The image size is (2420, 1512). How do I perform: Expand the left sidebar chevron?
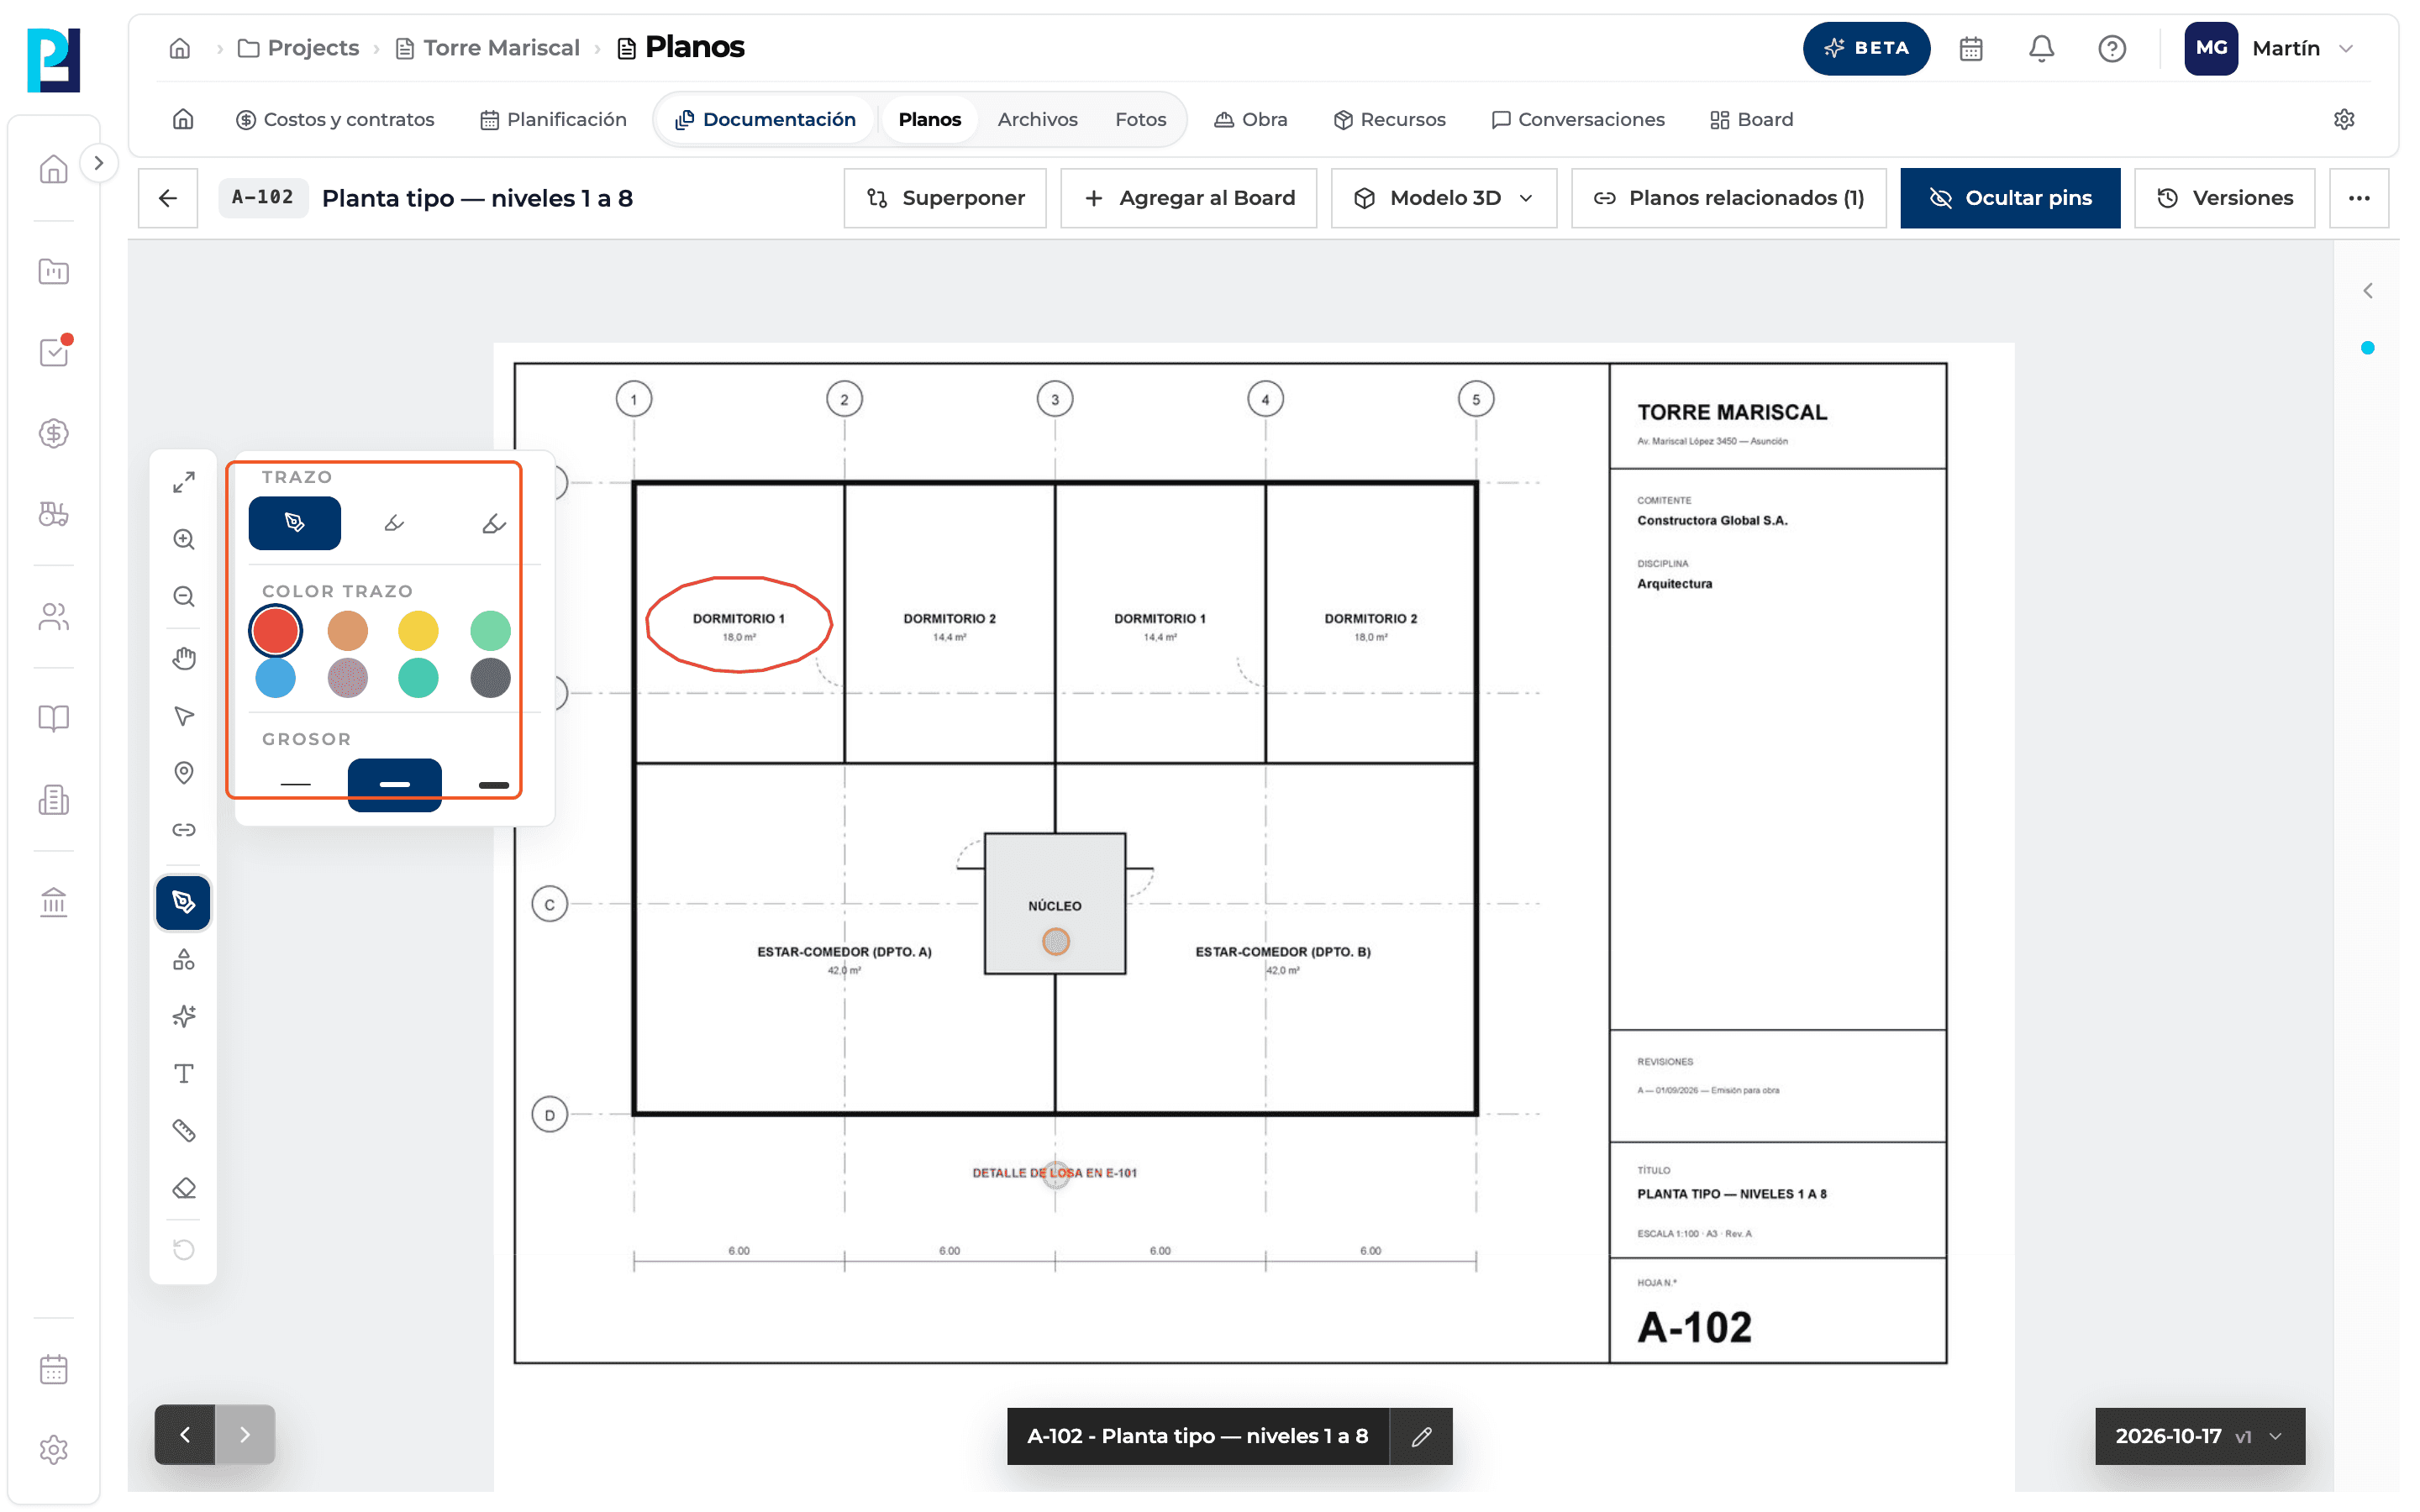coord(98,163)
